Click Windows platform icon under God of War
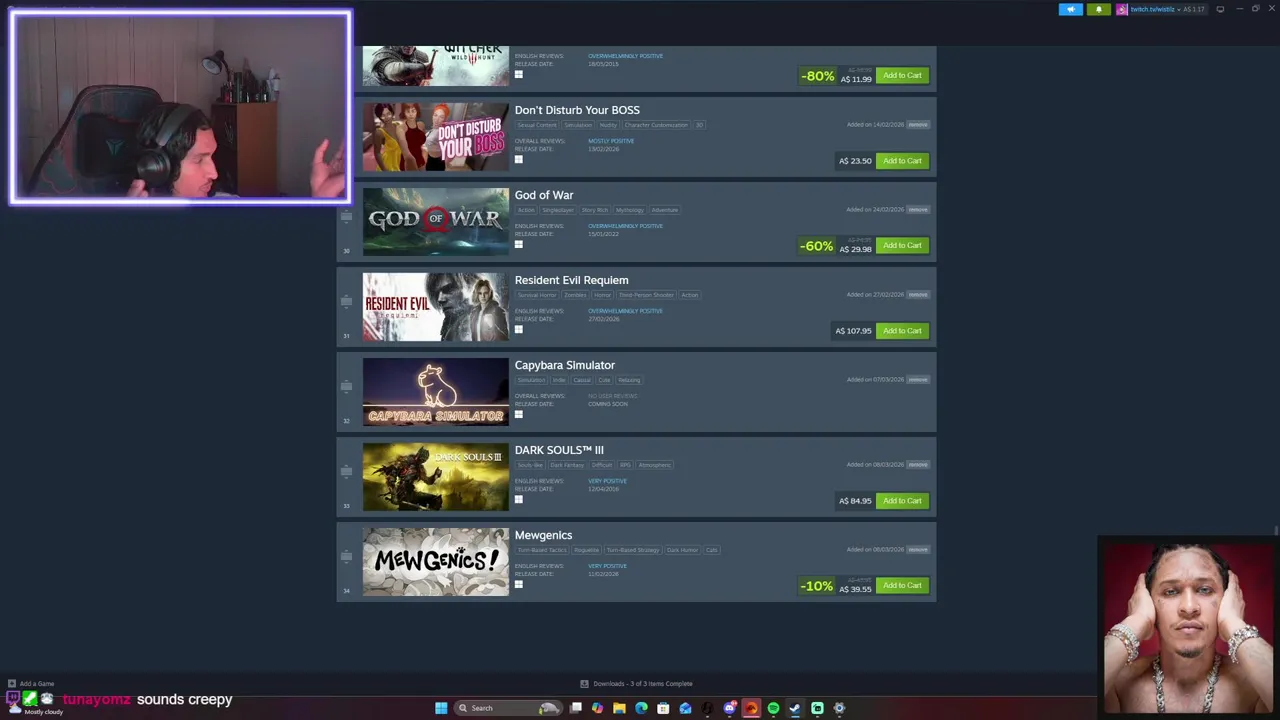This screenshot has width=1280, height=720. point(518,244)
